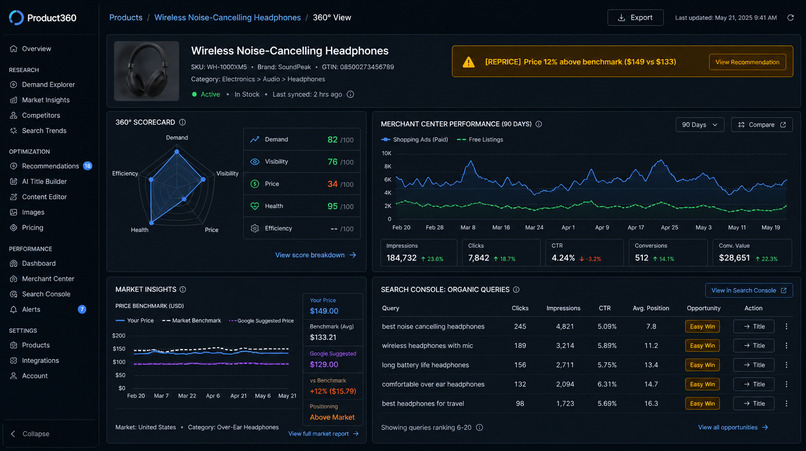Click Products breadcrumb link
The height and width of the screenshot is (451, 806).
(125, 17)
